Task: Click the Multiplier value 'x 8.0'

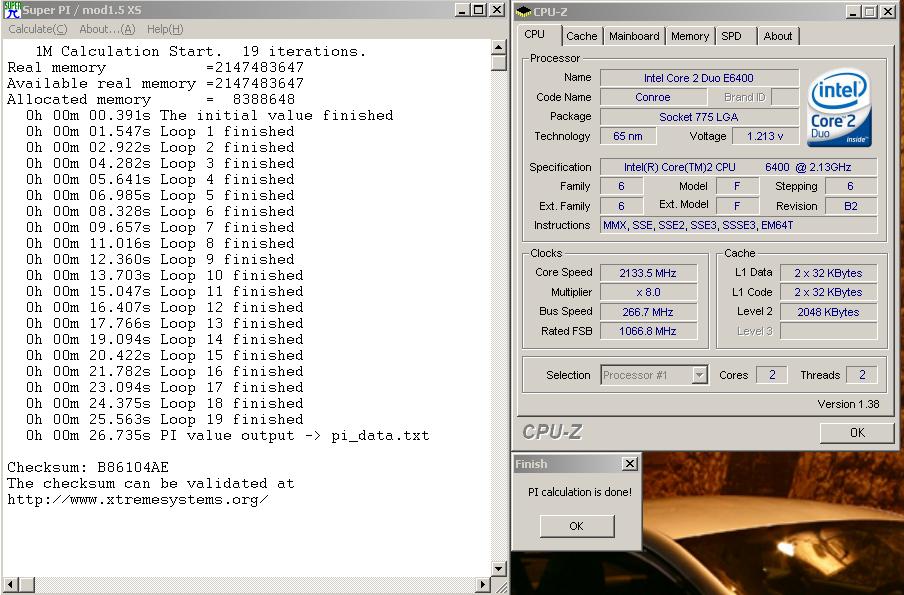Action: pyautogui.click(x=648, y=292)
